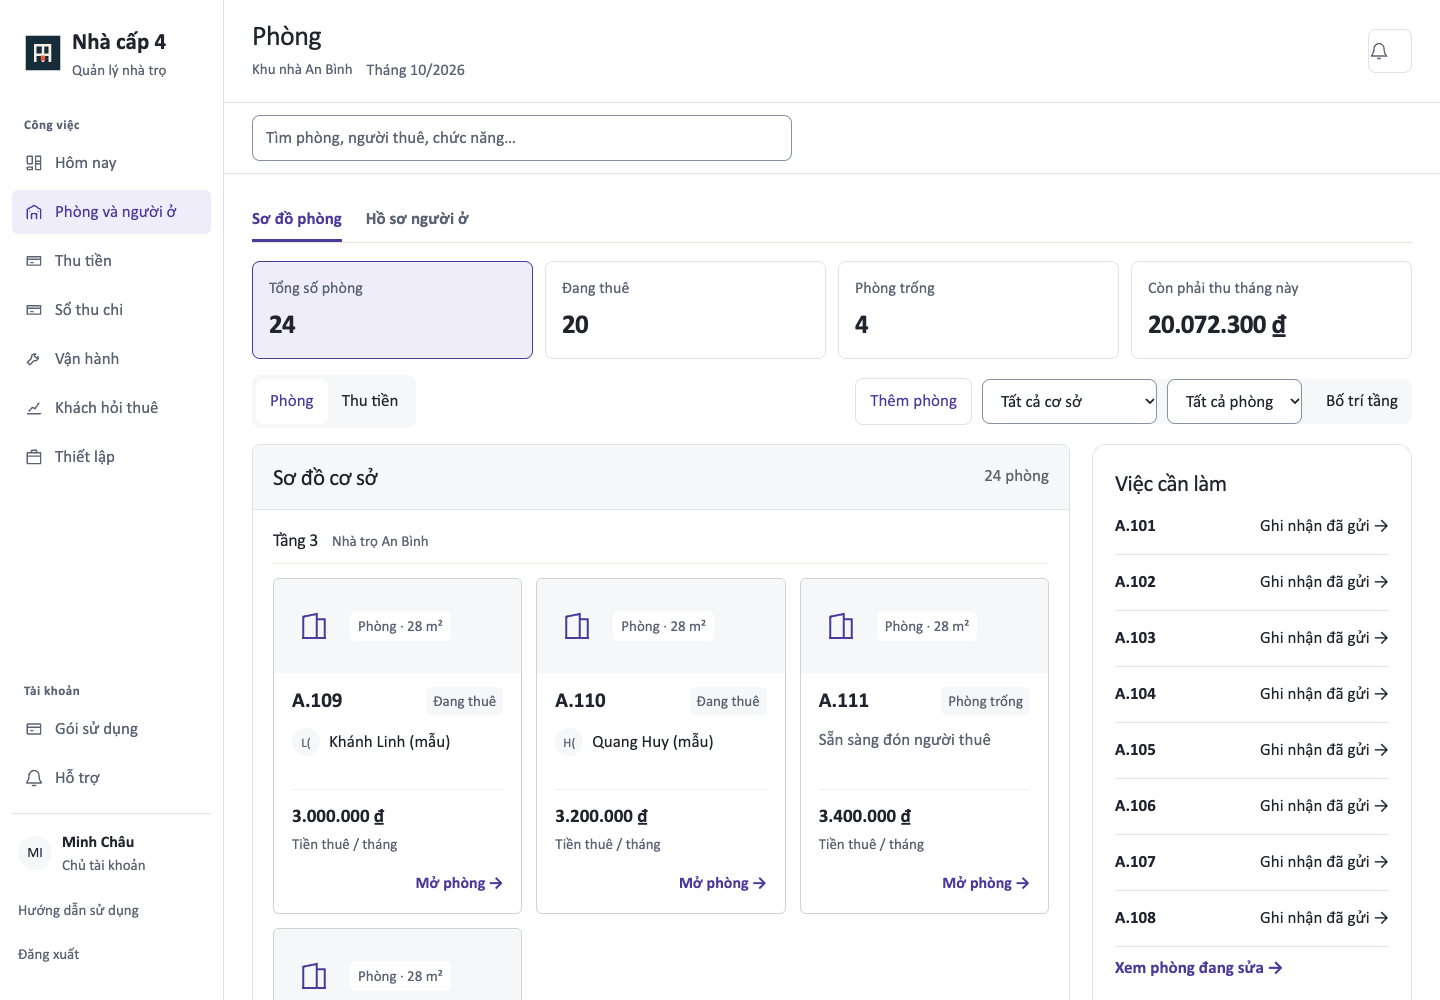Go to Thu tiền in sidebar
Image resolution: width=1440 pixels, height=1000 pixels.
[x=111, y=261]
